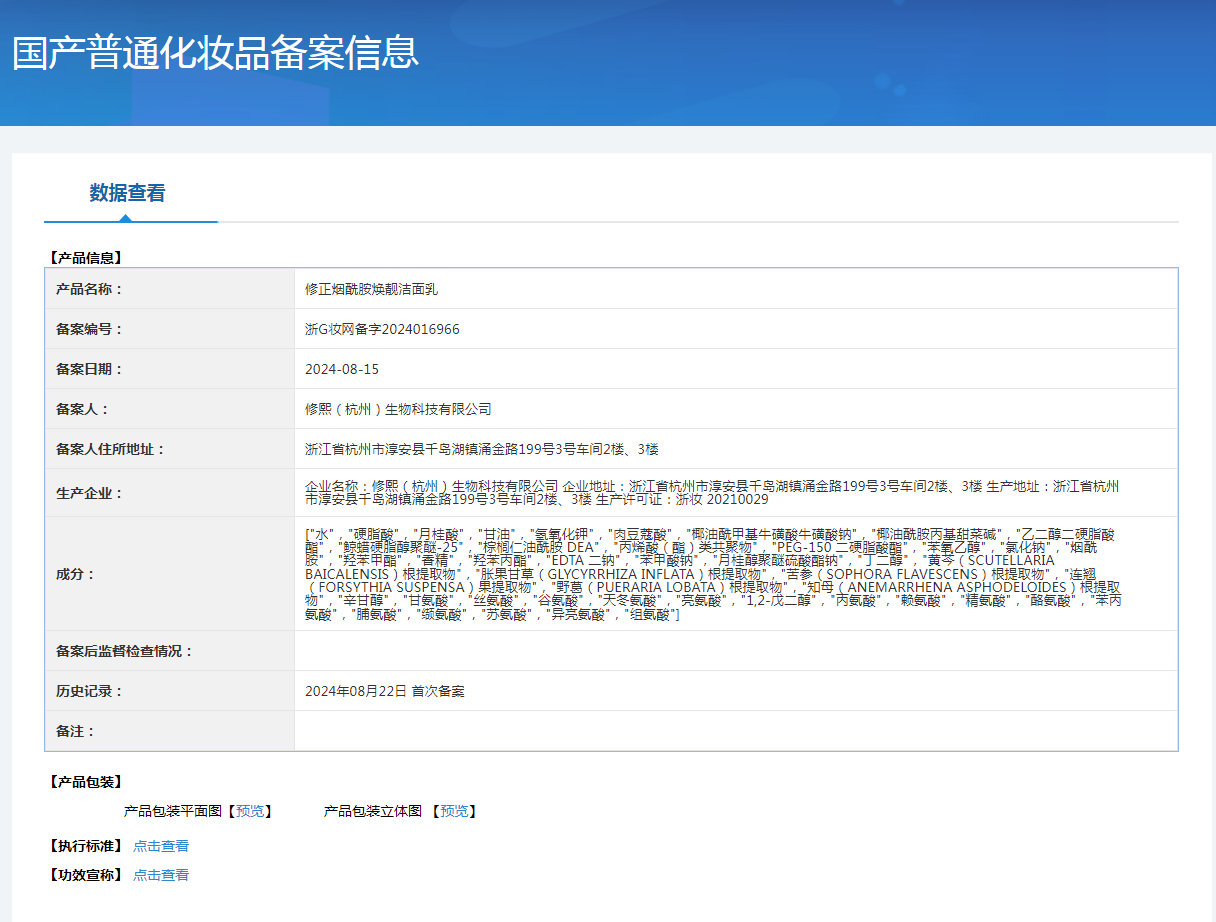Click inside the 成分 ingredient list
The image size is (1216, 922).
[711, 574]
